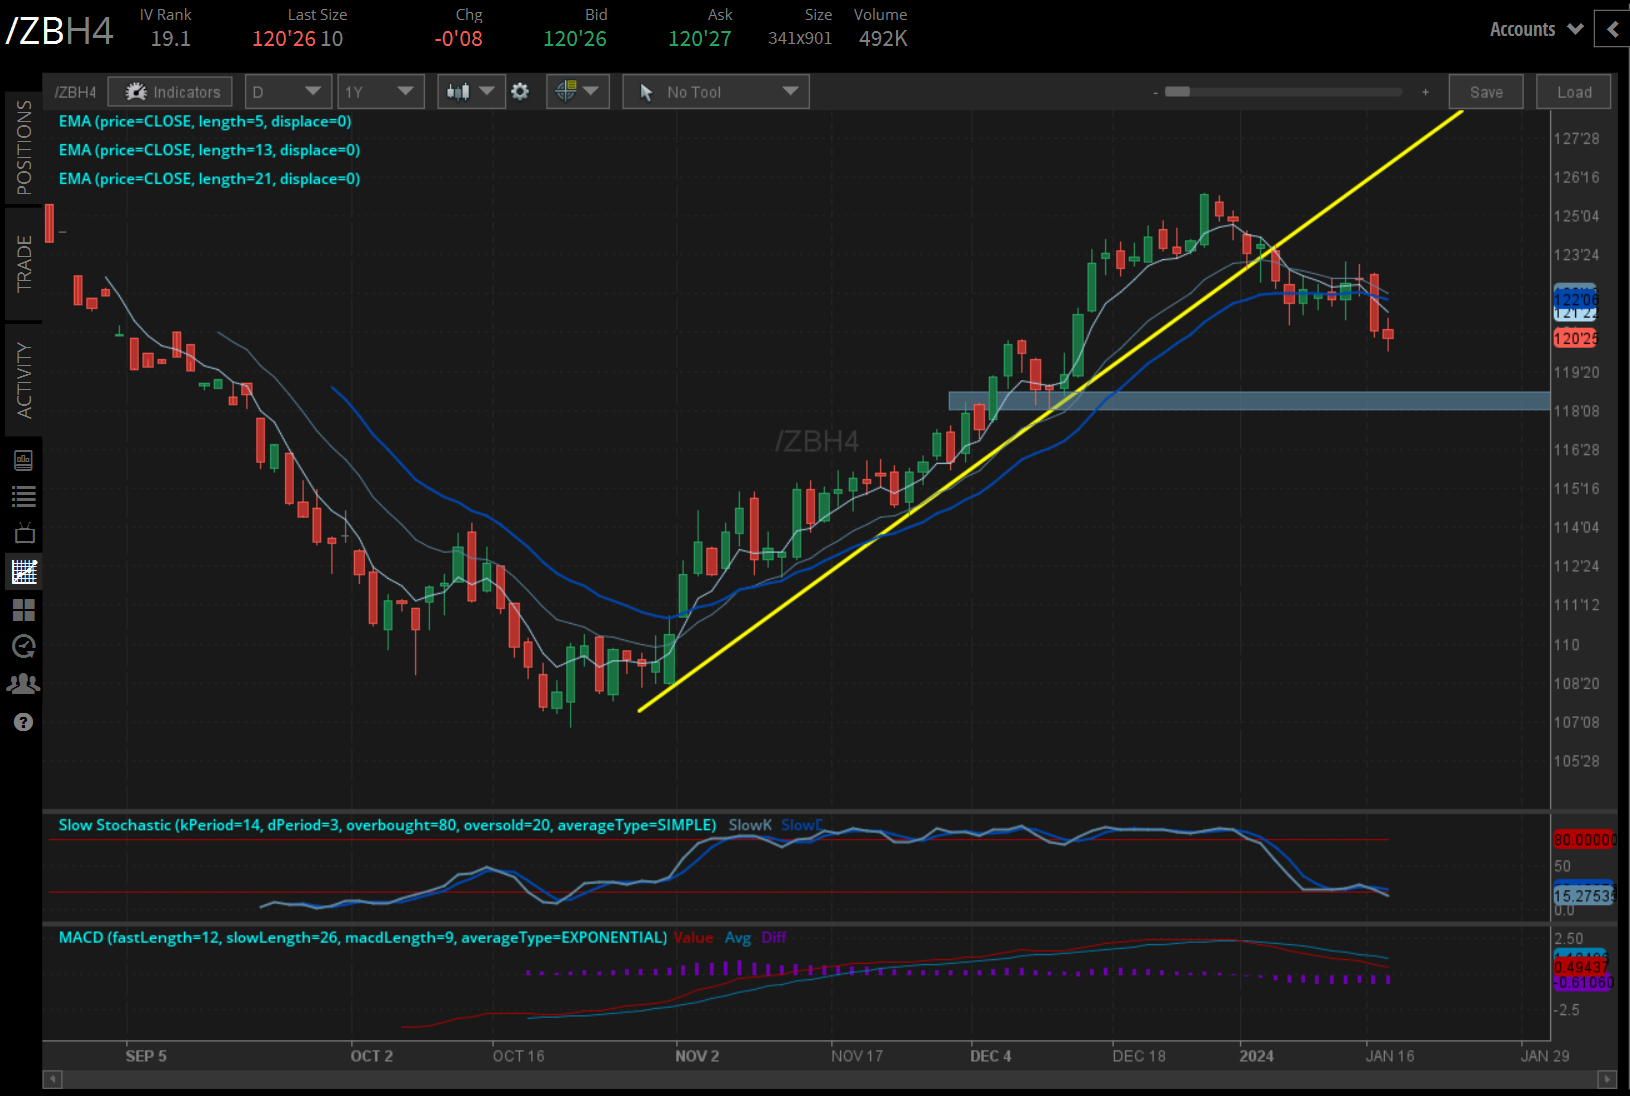Click the zoom slider handle
The image size is (1630, 1096).
[x=1178, y=92]
